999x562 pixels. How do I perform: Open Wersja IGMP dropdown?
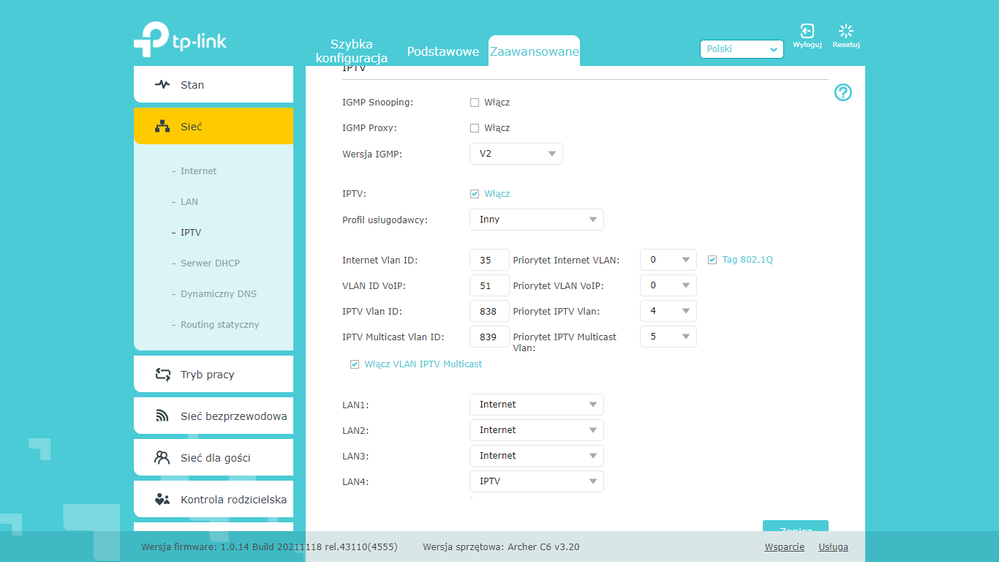(516, 154)
